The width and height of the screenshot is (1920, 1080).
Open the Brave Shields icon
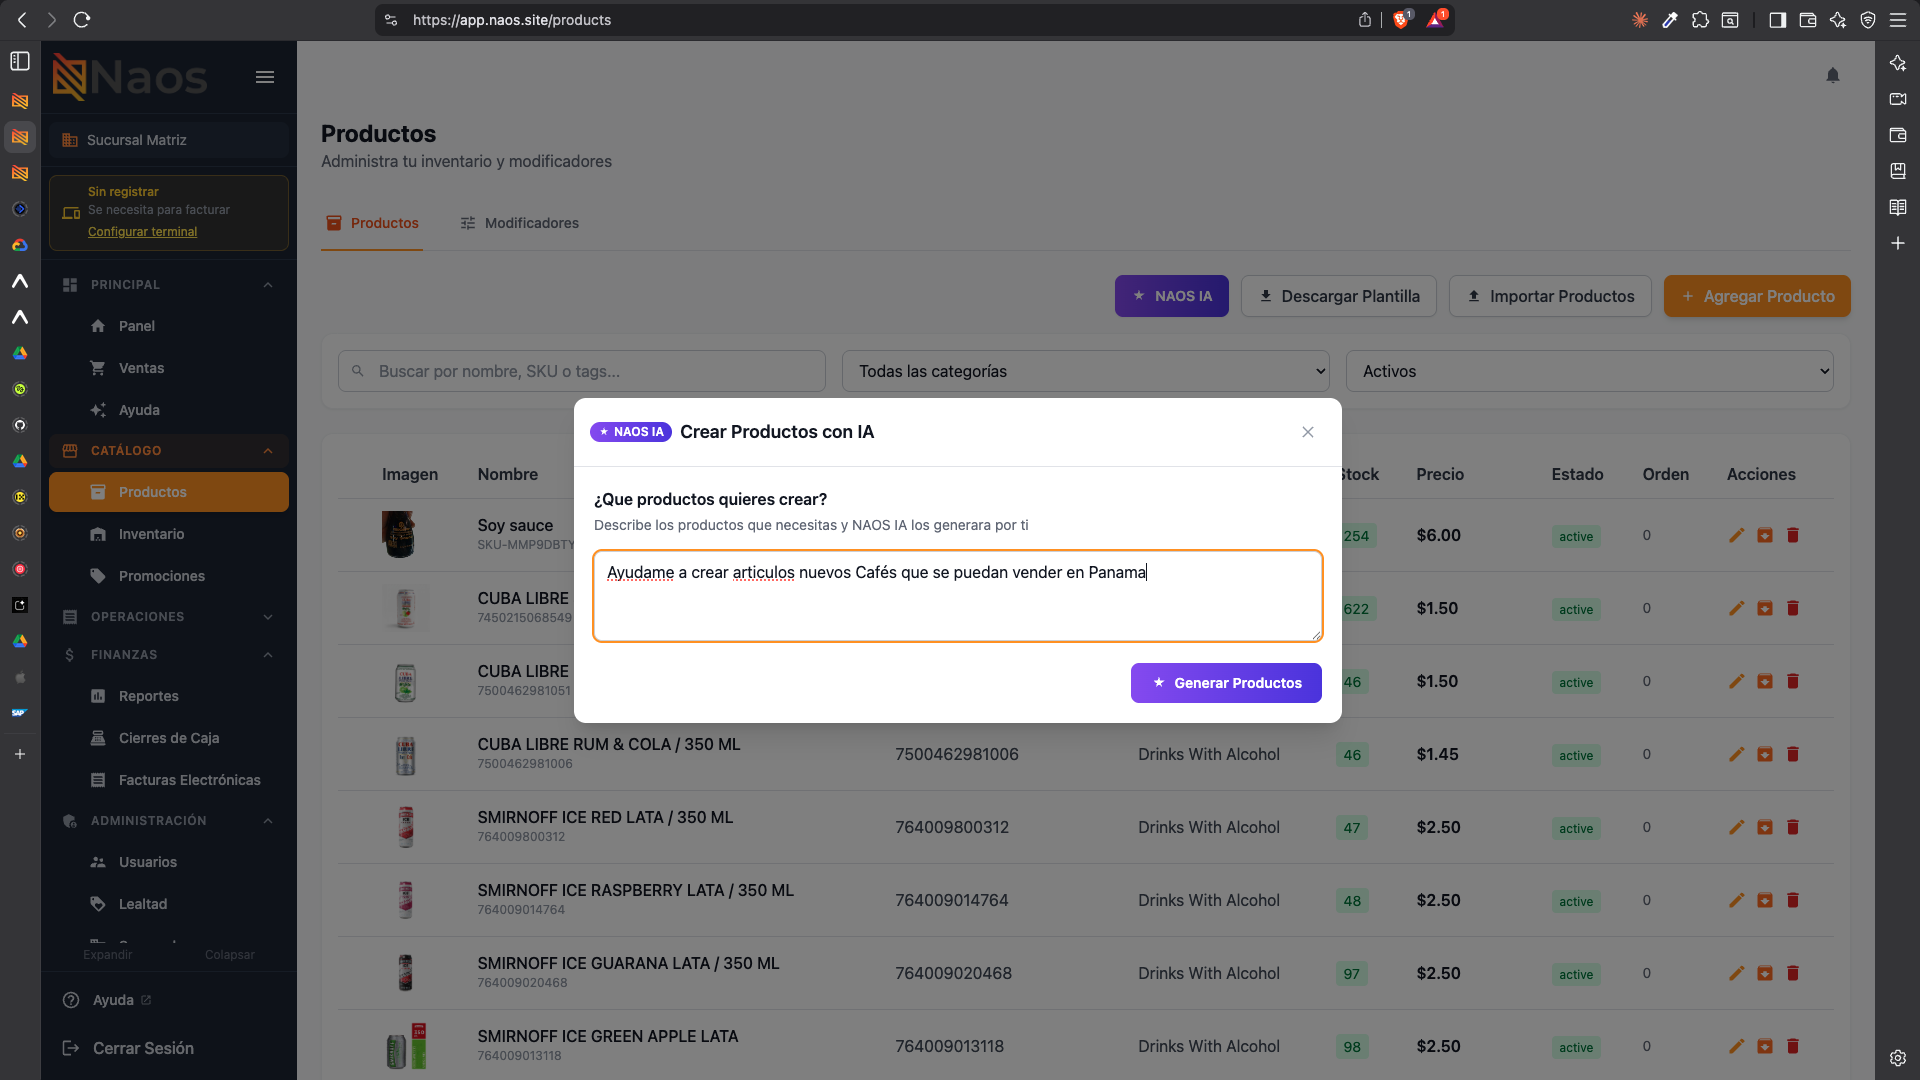click(x=1401, y=20)
